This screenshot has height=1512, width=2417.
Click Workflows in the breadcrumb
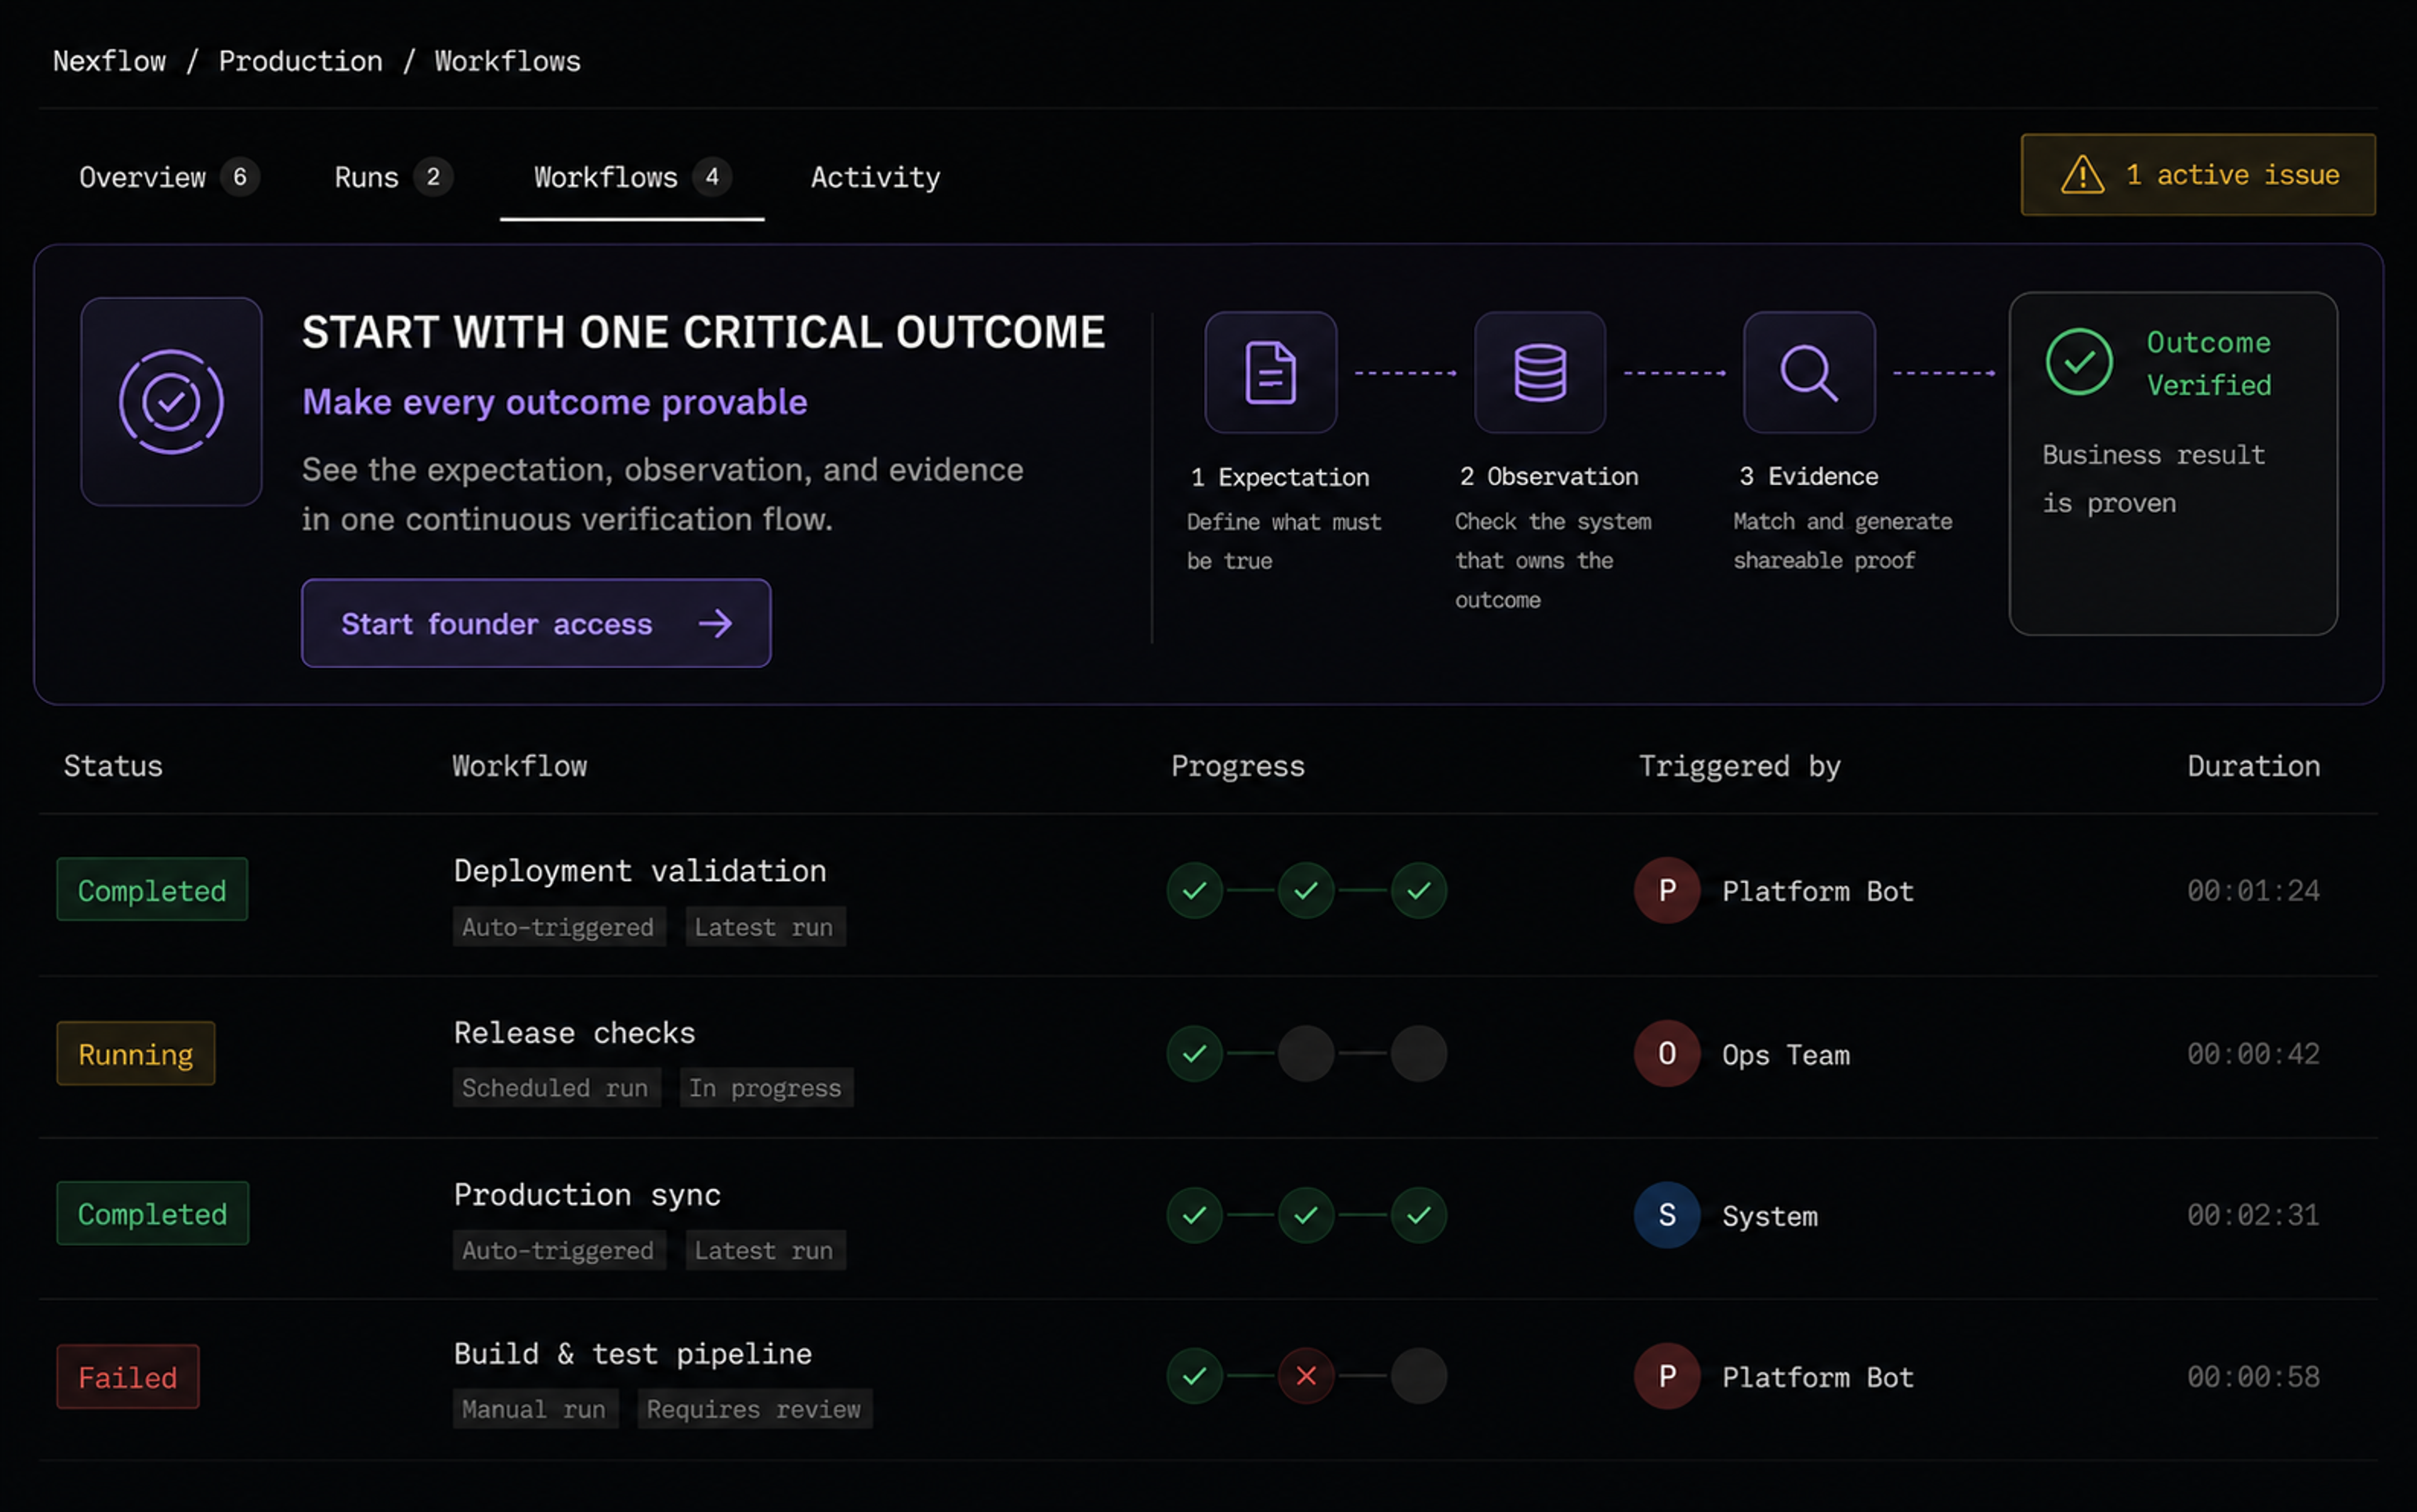[x=507, y=61]
